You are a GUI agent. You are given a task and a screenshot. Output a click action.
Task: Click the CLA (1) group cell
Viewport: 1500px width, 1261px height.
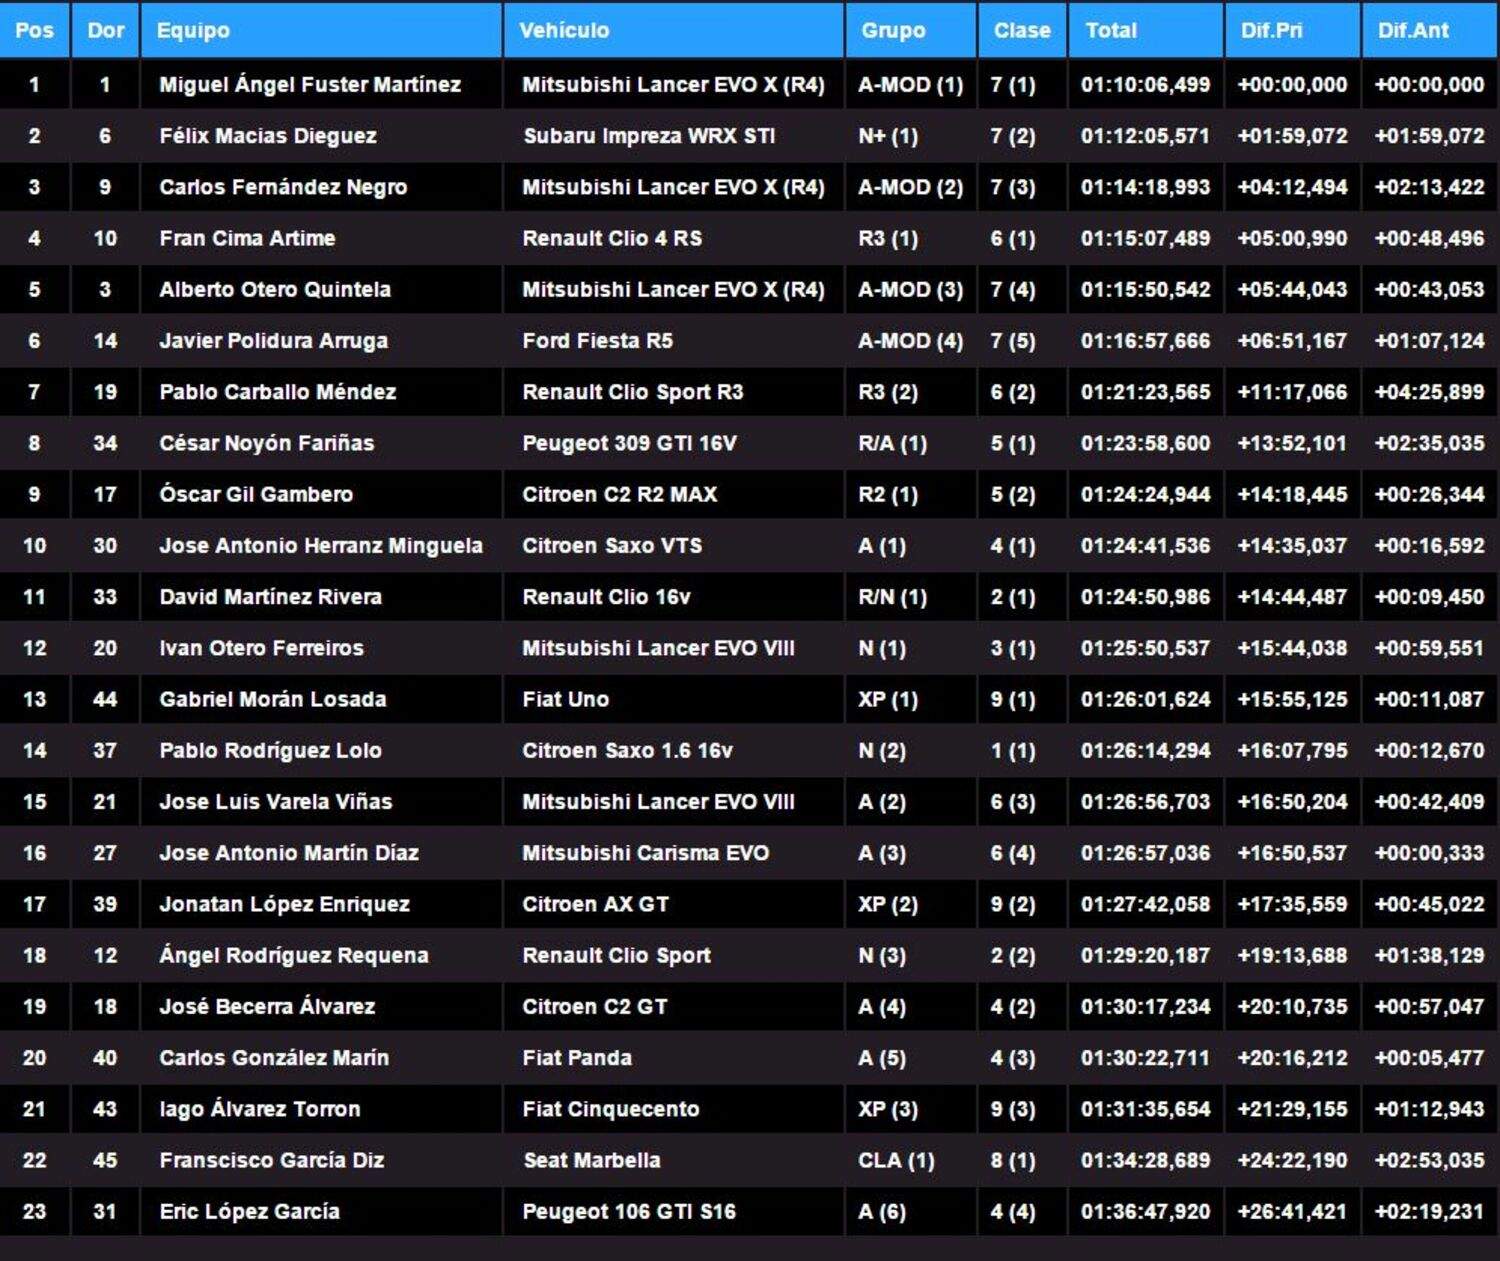896,1160
